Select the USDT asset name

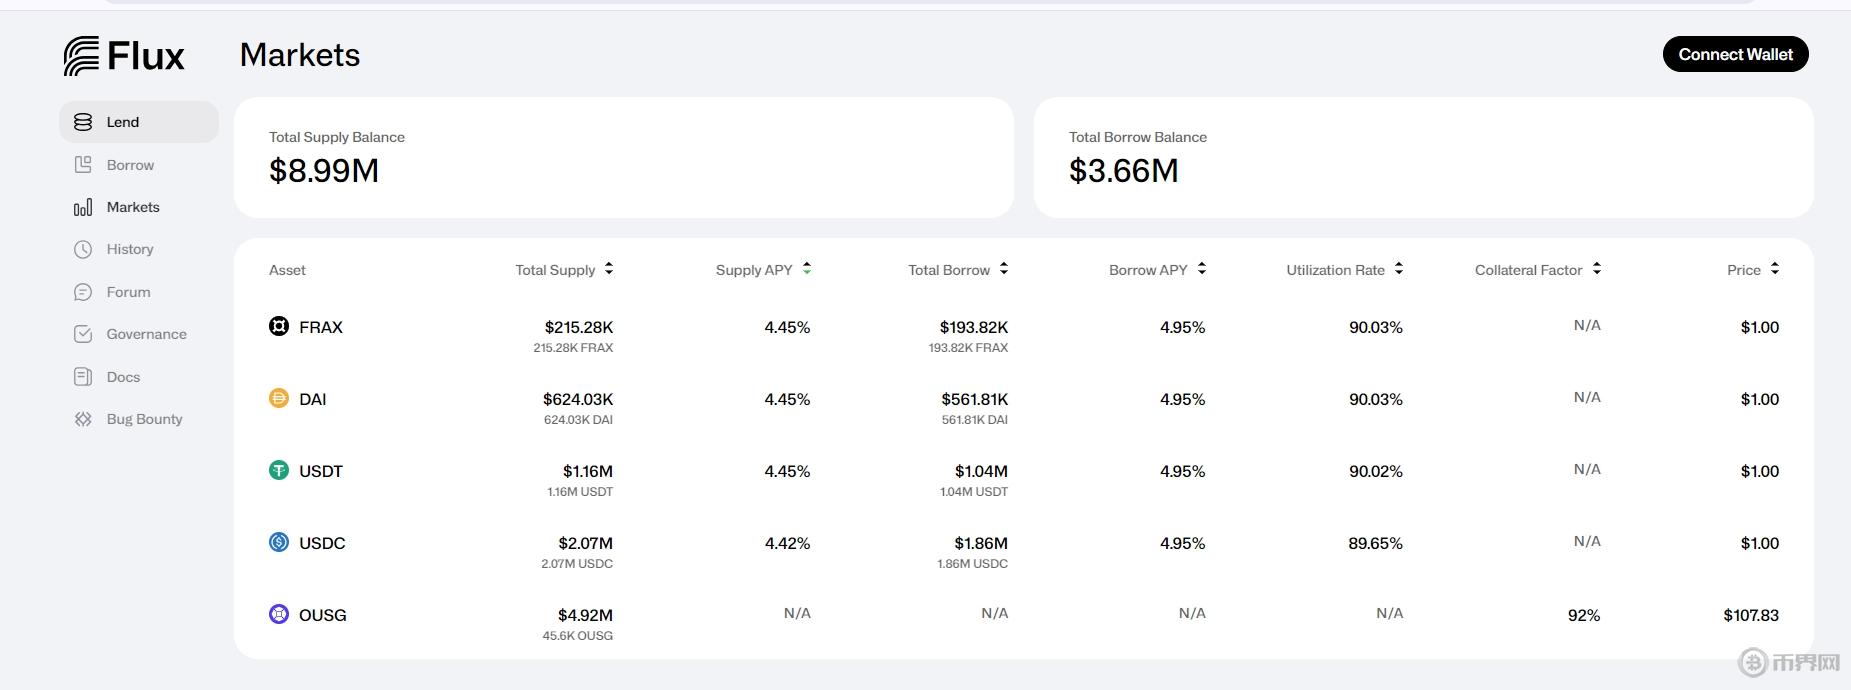(x=321, y=471)
